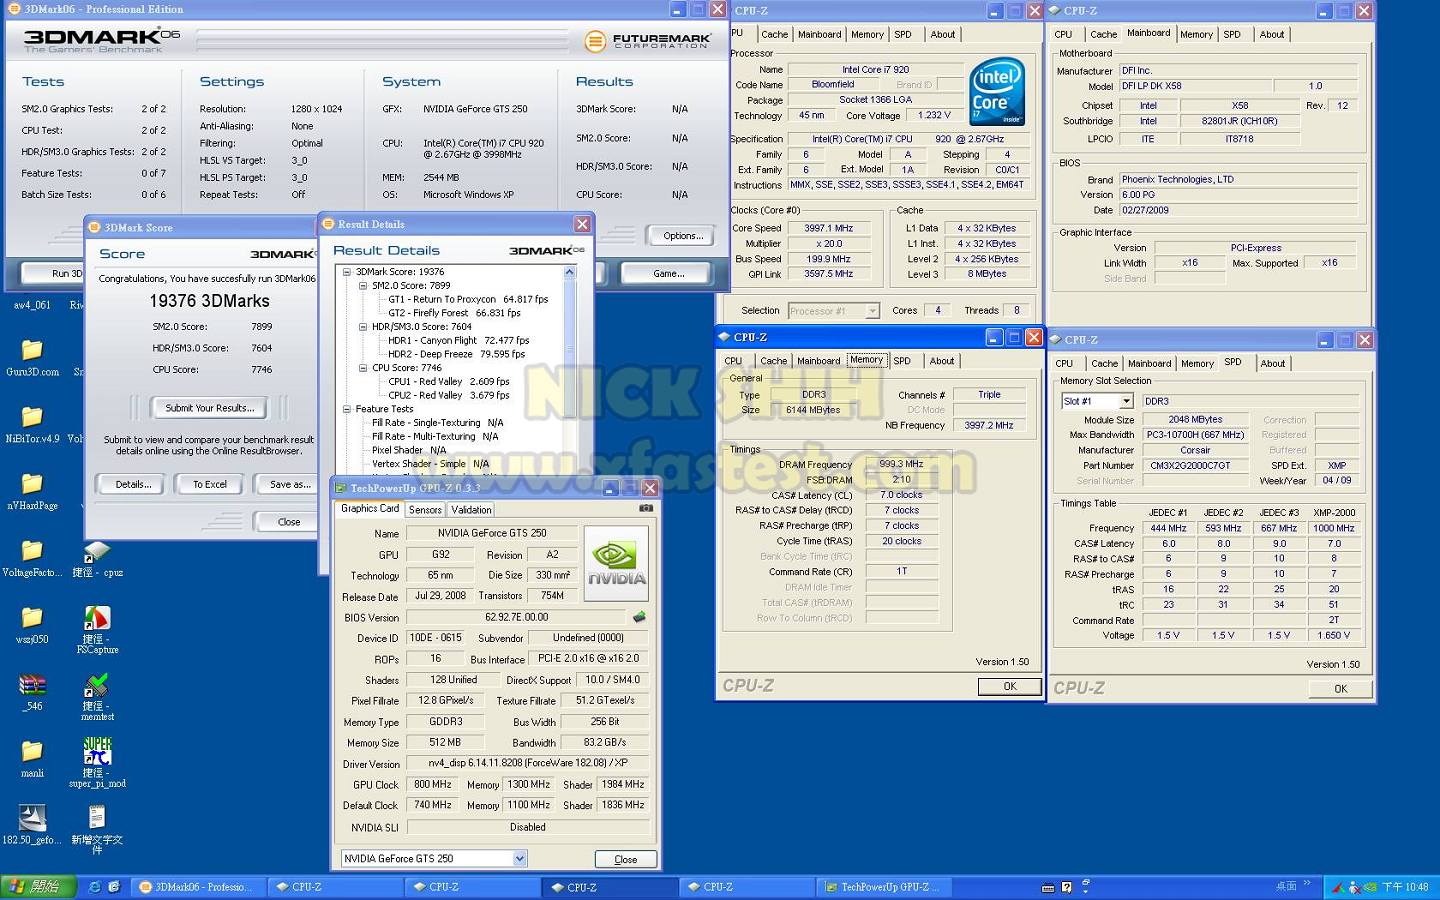Switch to the Validation tab in GPU-Z
Screen dimensions: 1440x900
pos(471,510)
